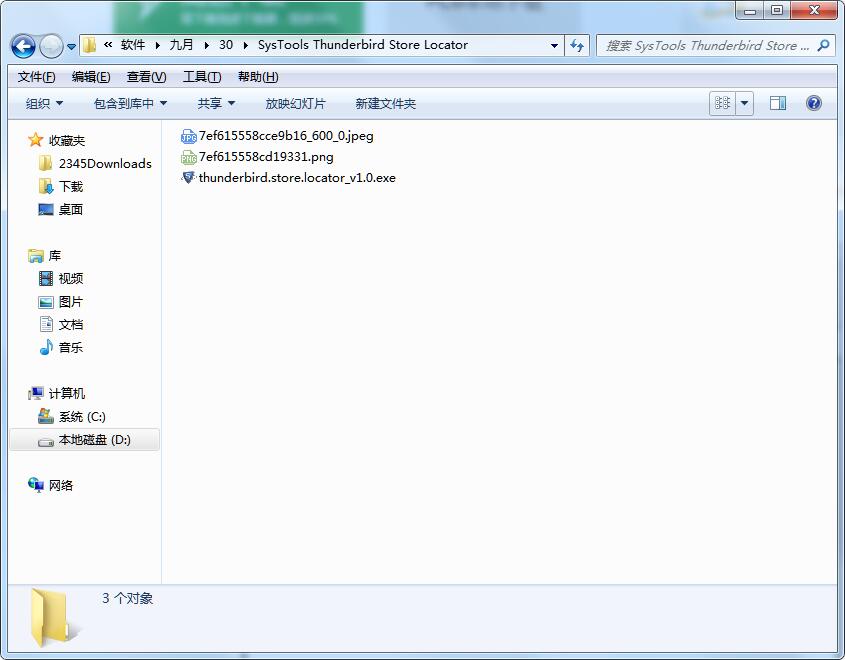Click the 图片 picture icon
The image size is (845, 660).
pos(46,302)
